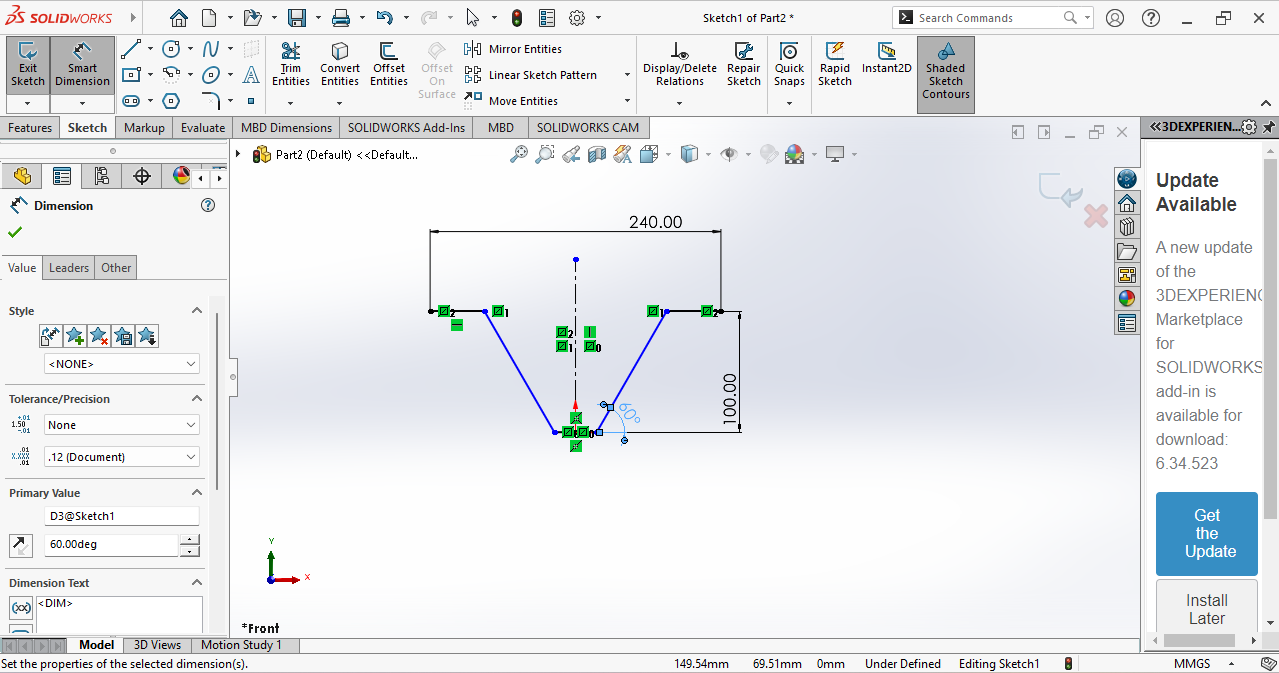Select the sketch Text tool
The image size is (1279, 673).
pos(251,75)
